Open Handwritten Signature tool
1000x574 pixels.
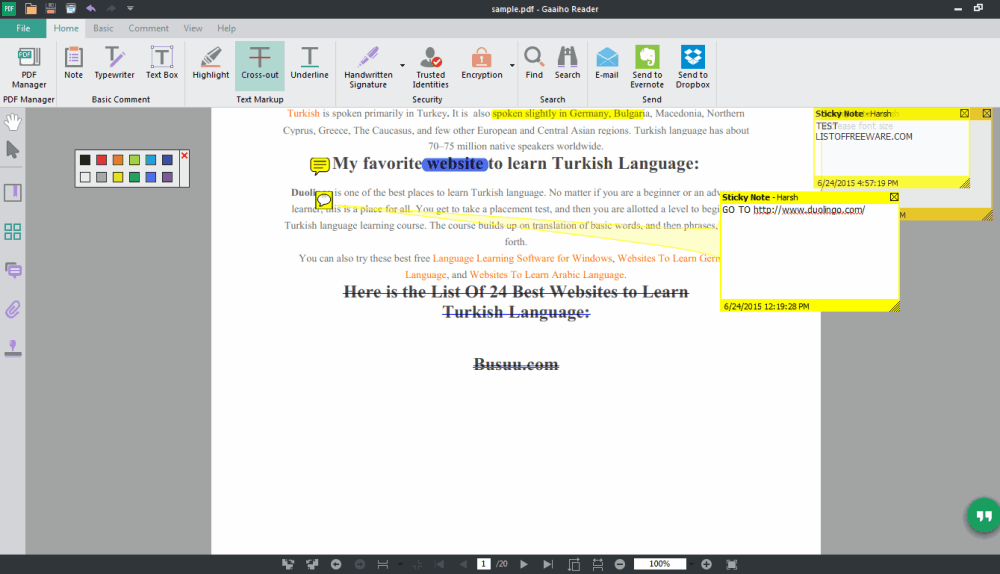368,67
